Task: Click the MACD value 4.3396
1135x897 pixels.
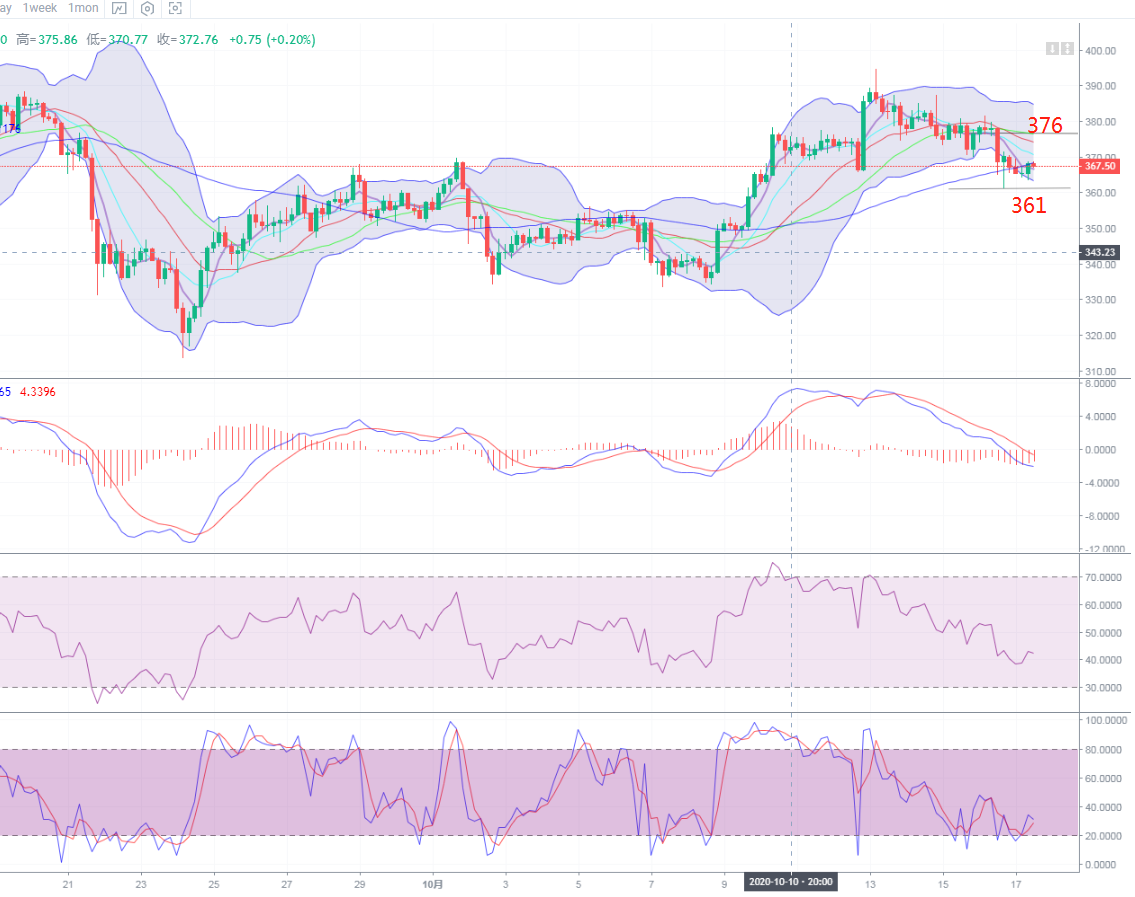Action: (38, 392)
